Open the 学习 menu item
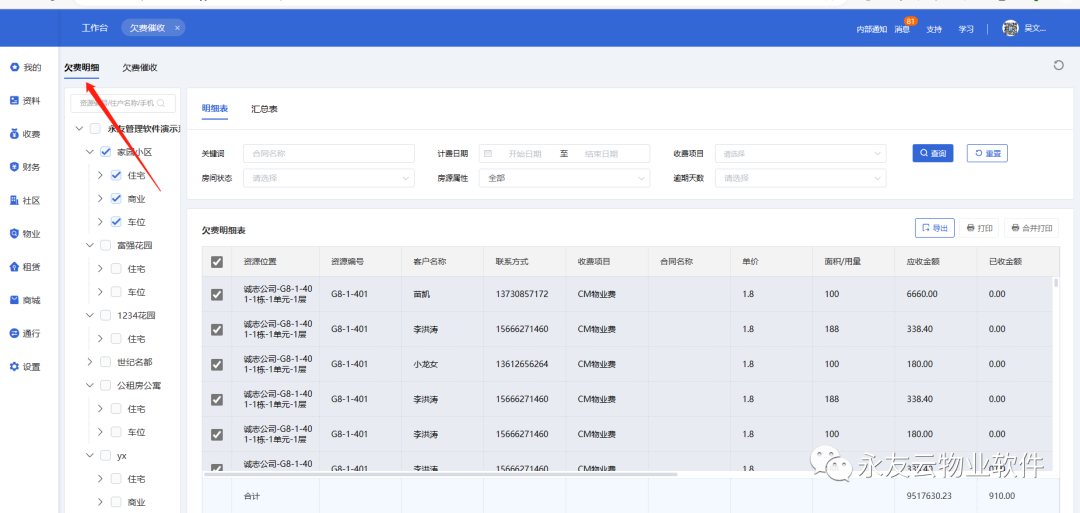 (966, 29)
